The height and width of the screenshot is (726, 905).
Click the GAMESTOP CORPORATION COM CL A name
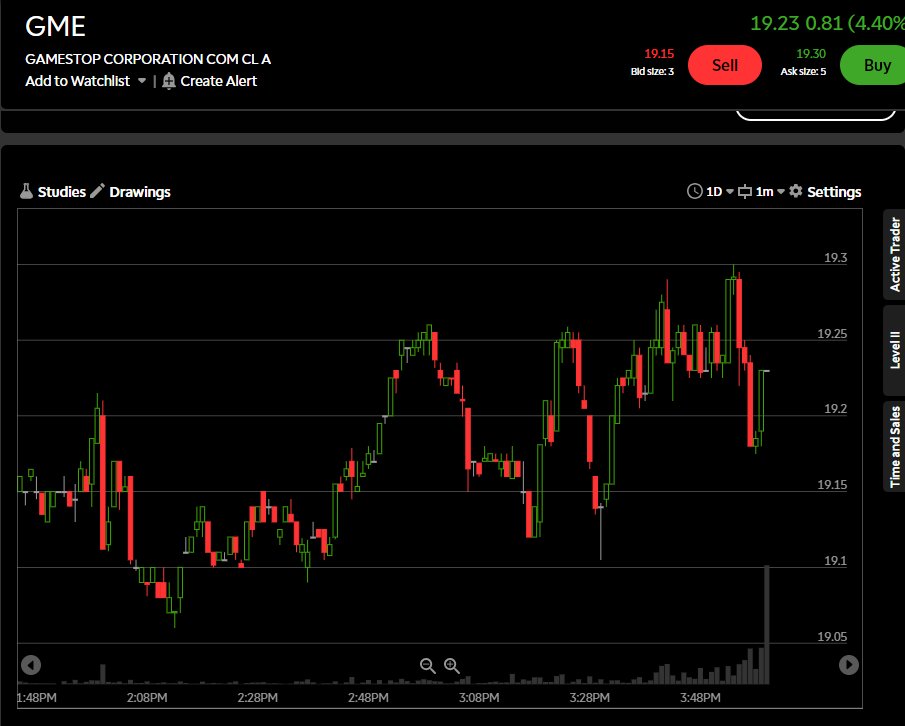coord(148,59)
